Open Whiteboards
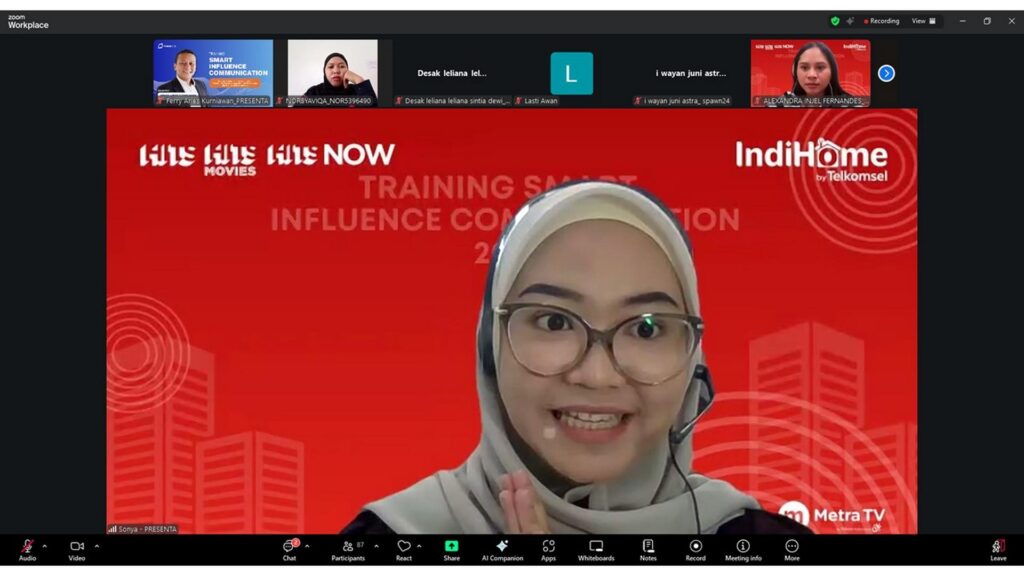Image resolution: width=1024 pixels, height=576 pixels. pos(596,550)
